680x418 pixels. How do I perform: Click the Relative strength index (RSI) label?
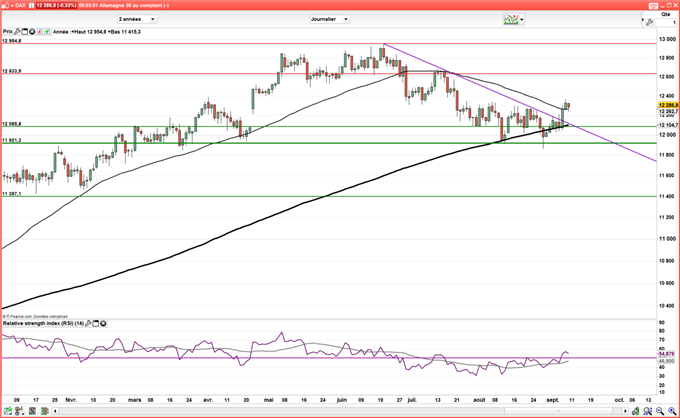[43, 323]
